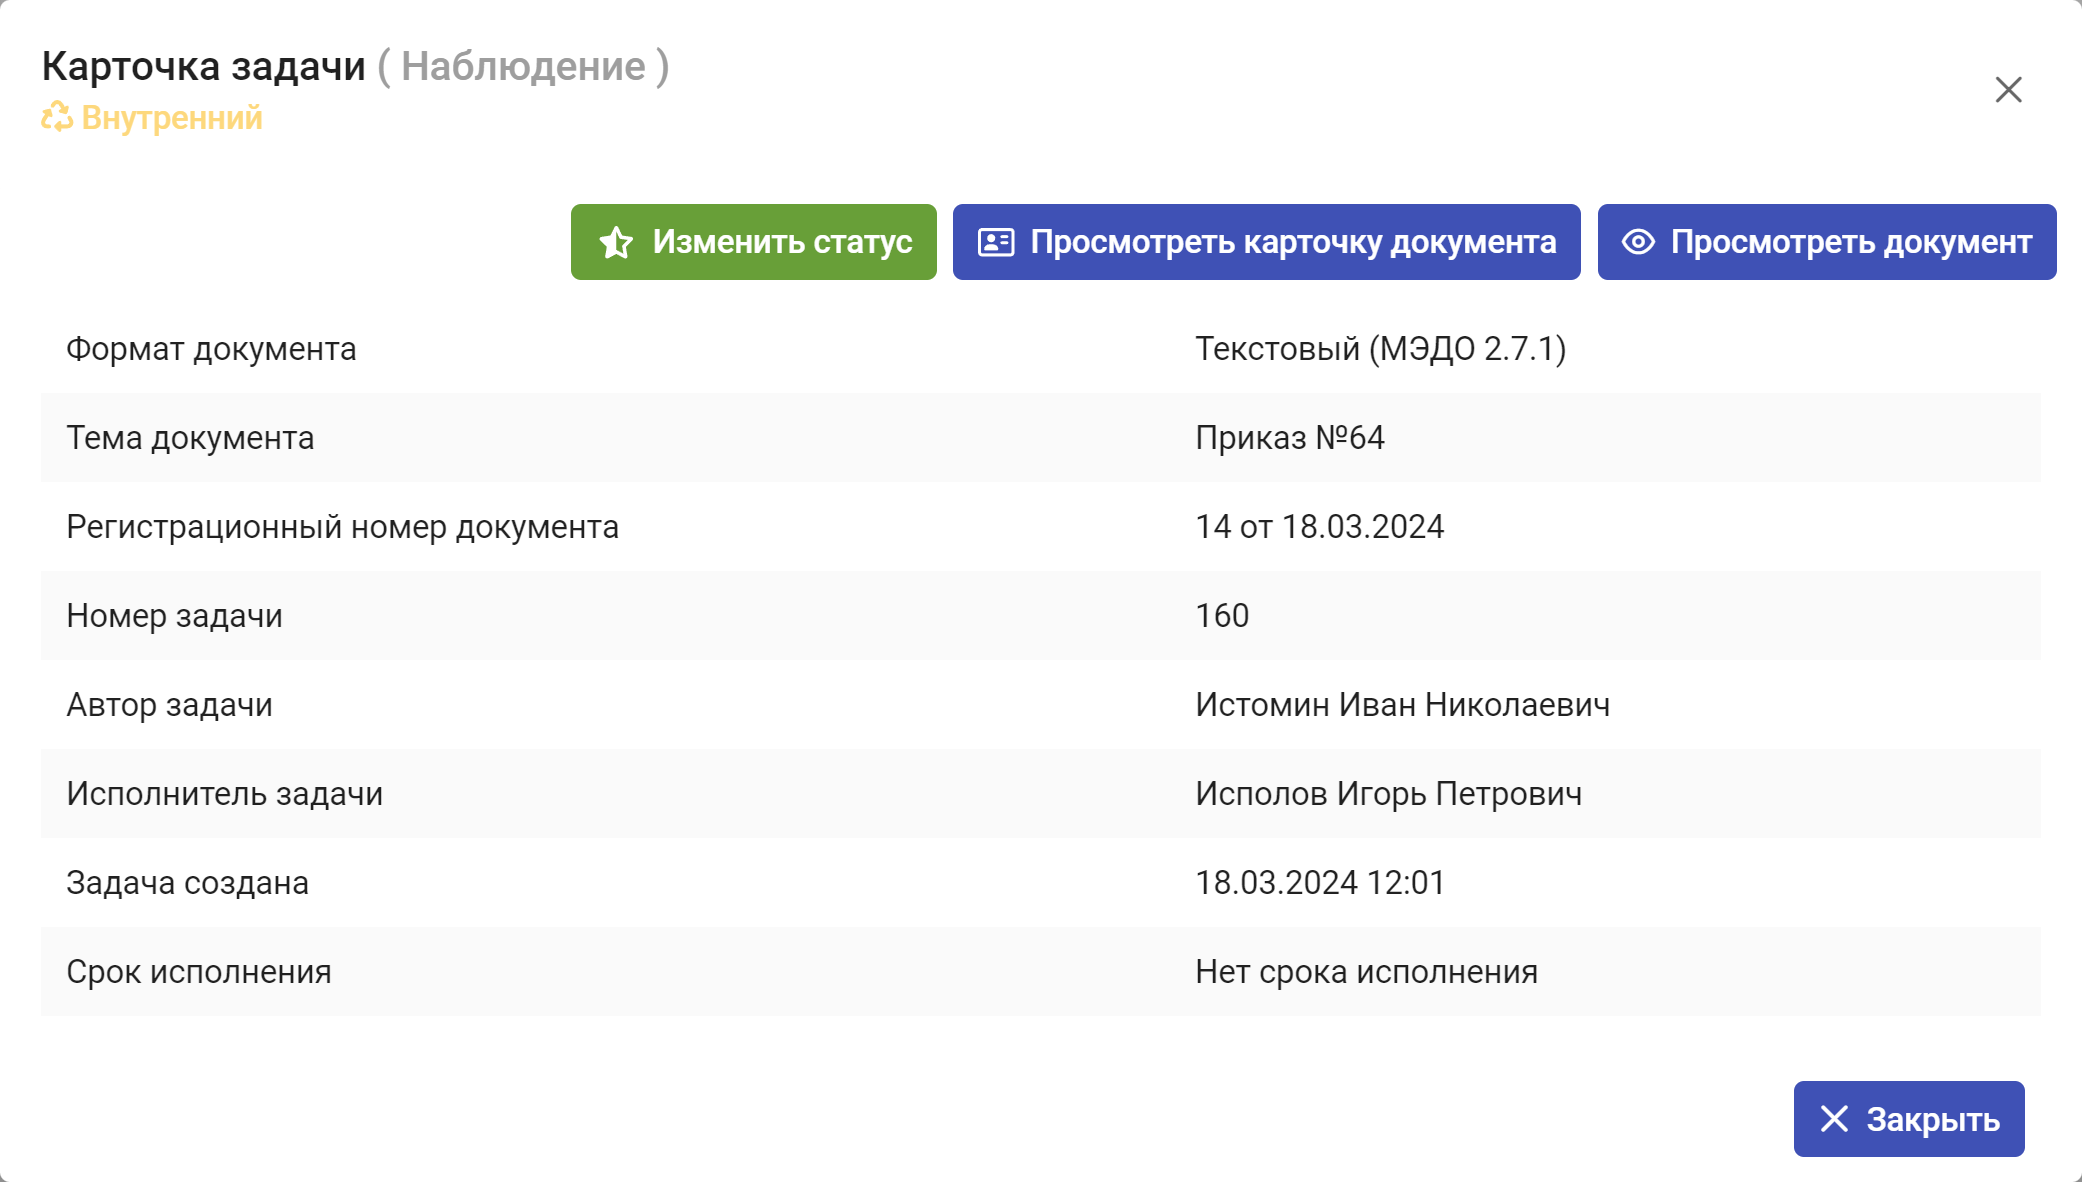Open Просмотреть карточку документа
The image size is (2082, 1182).
pyautogui.click(x=1266, y=242)
